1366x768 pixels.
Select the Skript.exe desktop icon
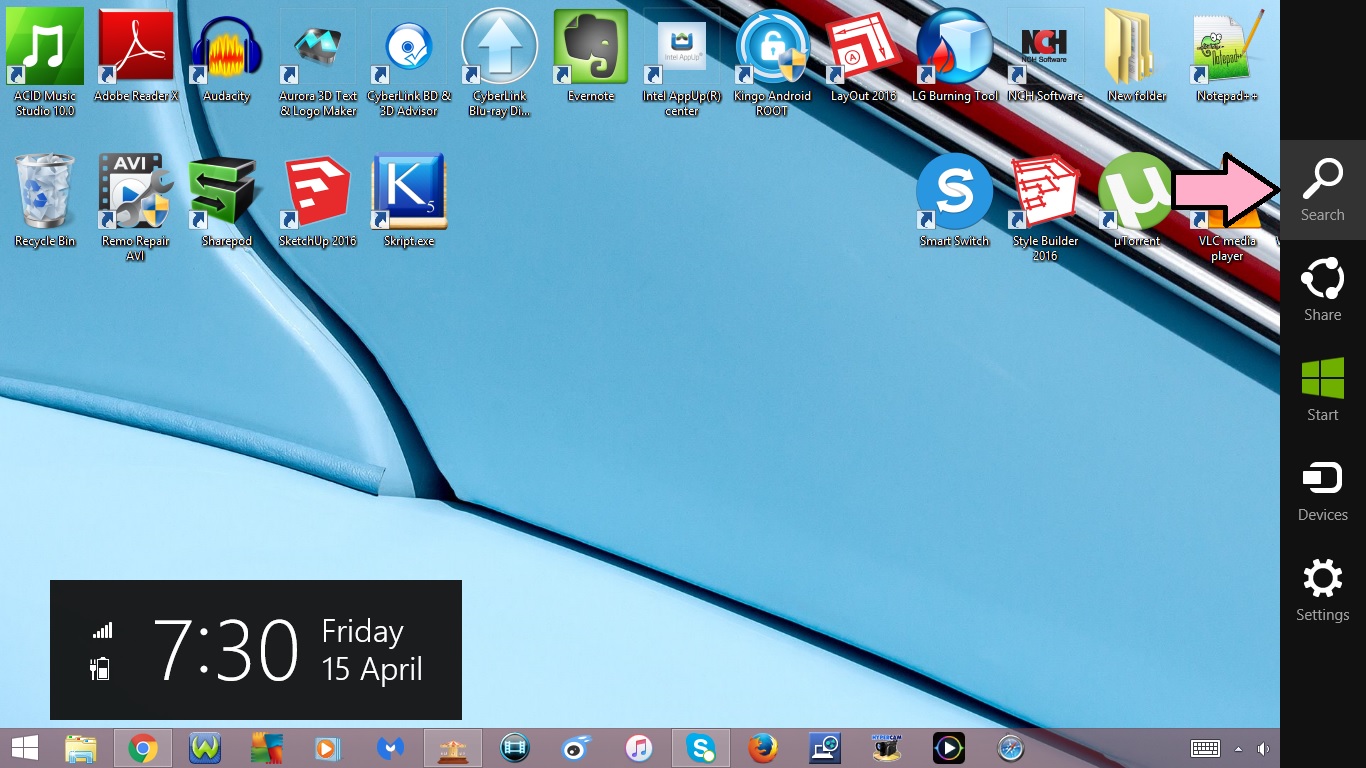[x=409, y=201]
